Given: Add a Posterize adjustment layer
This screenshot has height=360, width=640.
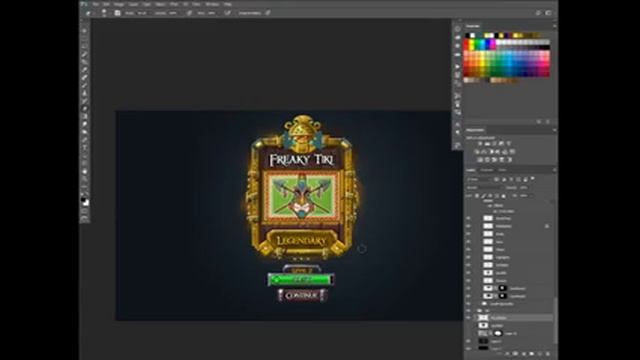Looking at the screenshot, I should 487,159.
